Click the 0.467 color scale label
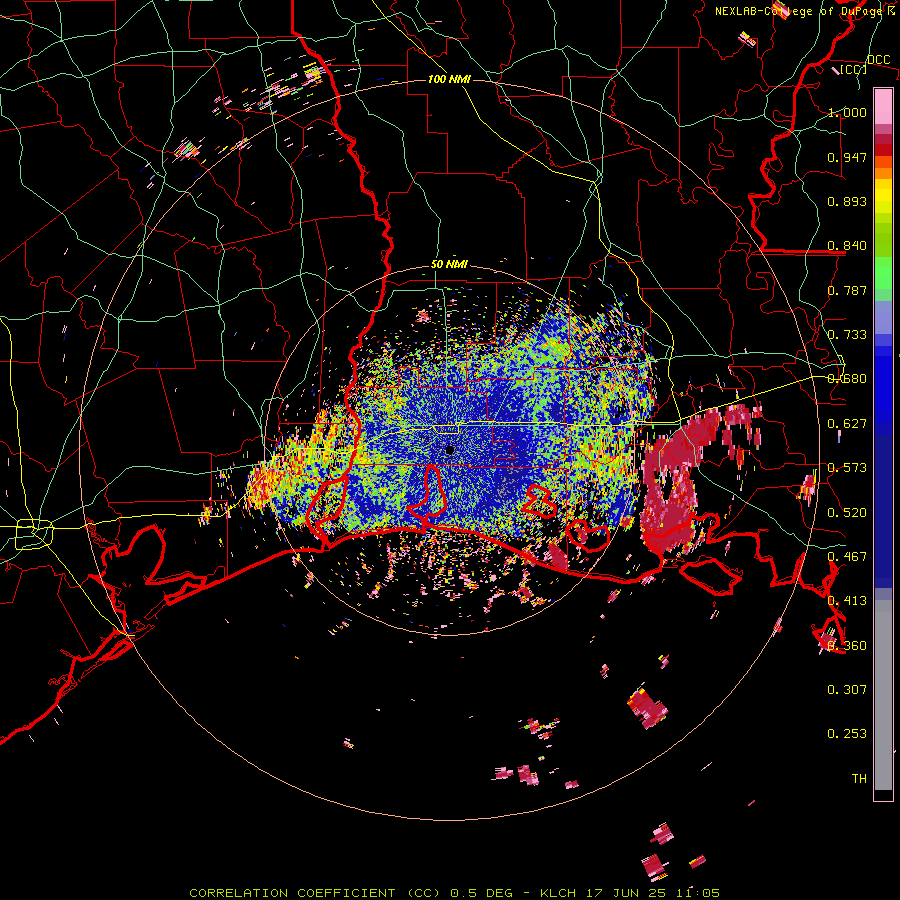The height and width of the screenshot is (900, 900). (x=847, y=557)
